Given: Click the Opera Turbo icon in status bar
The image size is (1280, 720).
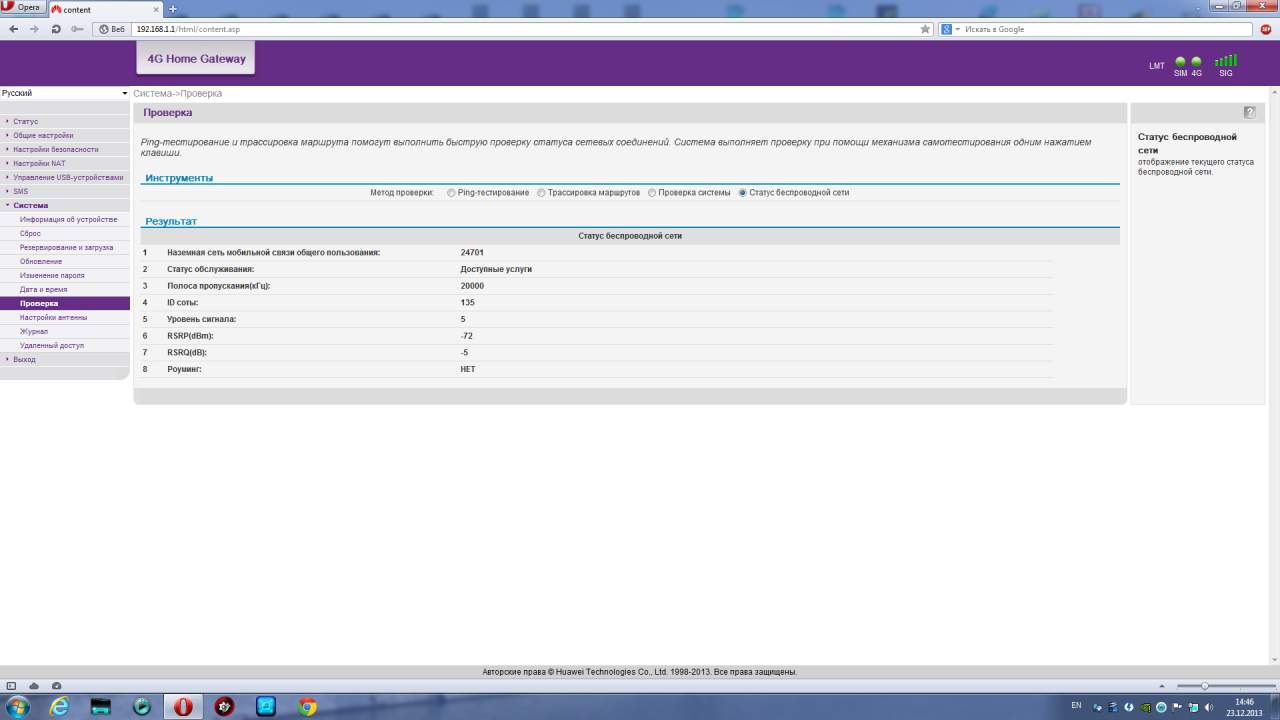Looking at the screenshot, I should [x=56, y=686].
